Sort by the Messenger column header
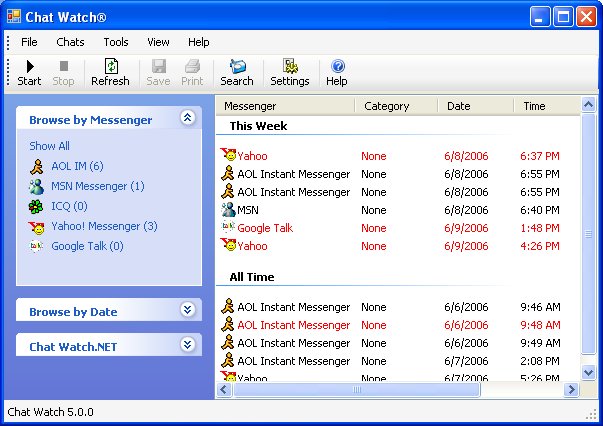The height and width of the screenshot is (426, 603). 285,106
